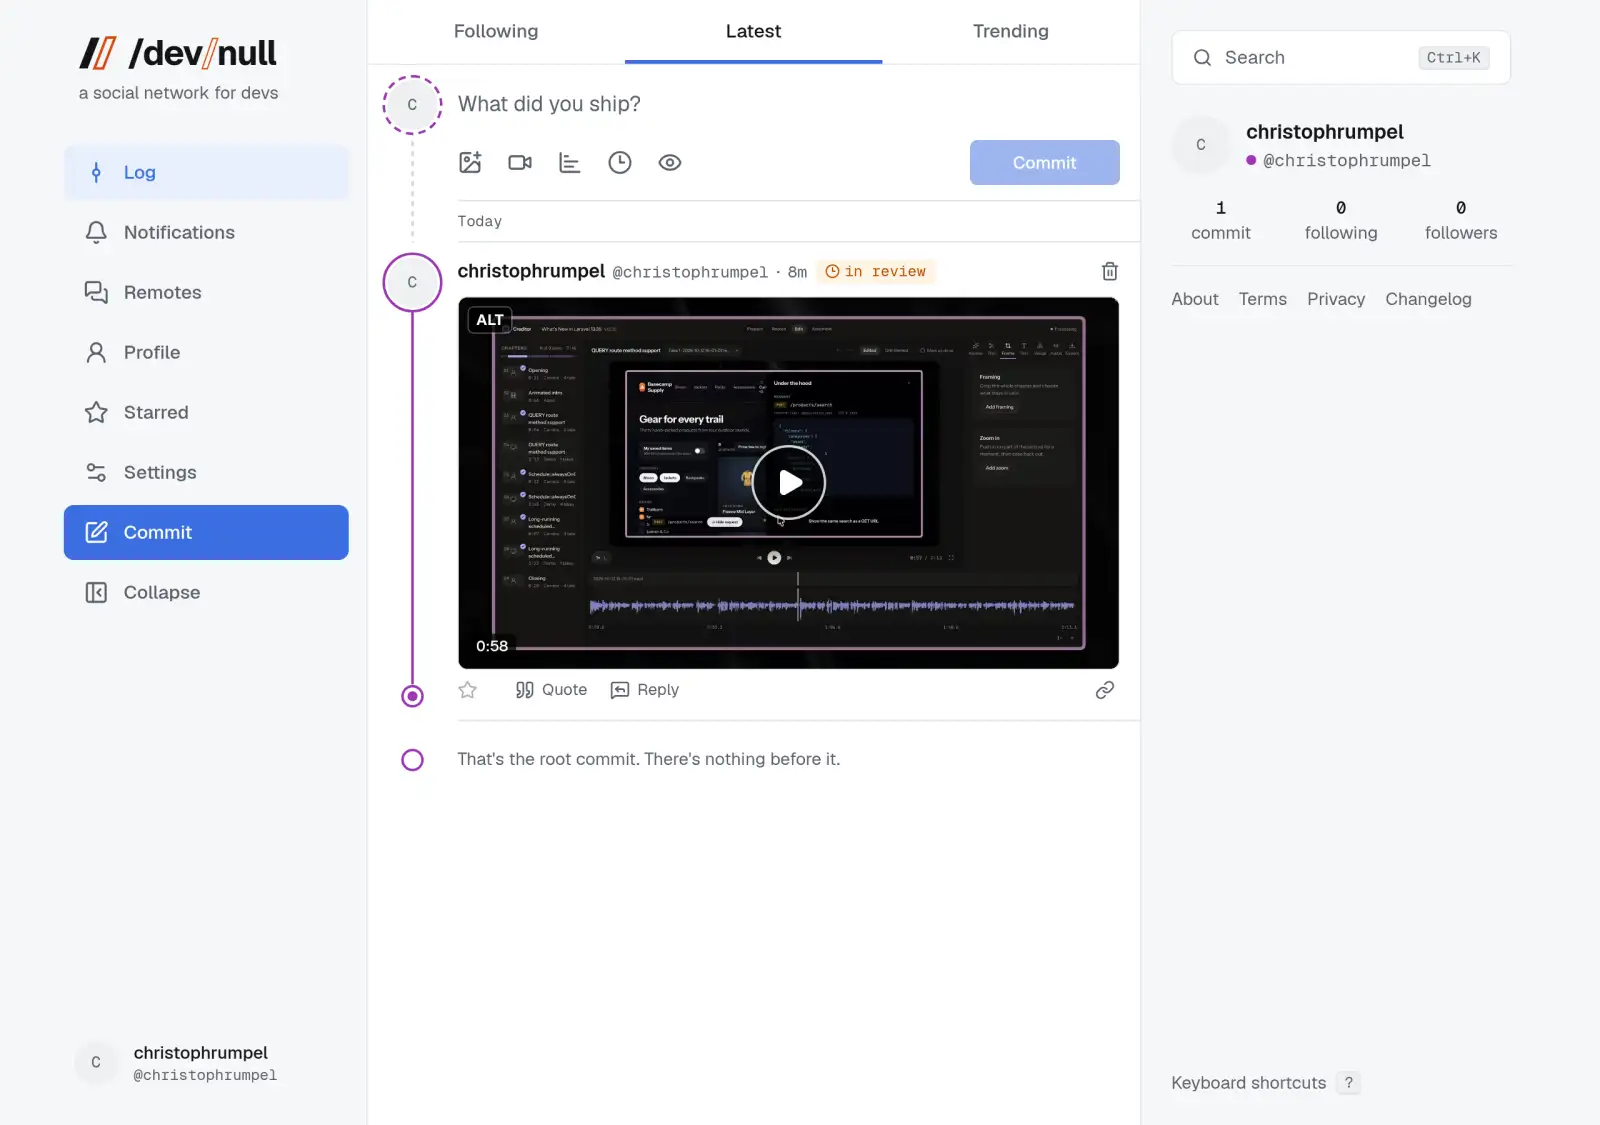Click the /dev/null logo
This screenshot has height=1125, width=1600.
(x=179, y=53)
